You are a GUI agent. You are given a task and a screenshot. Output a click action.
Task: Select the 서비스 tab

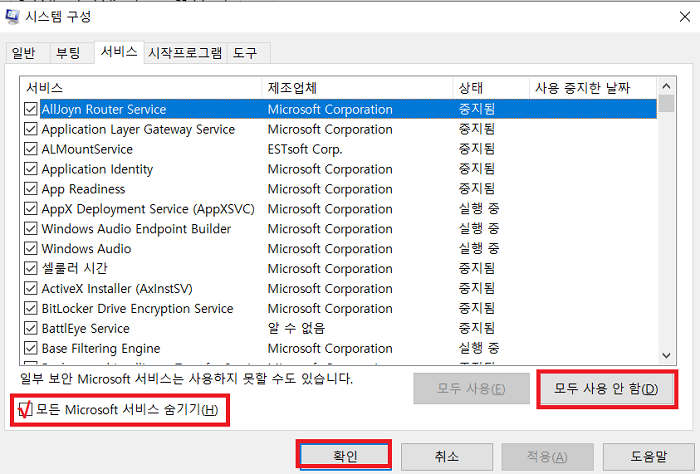(x=119, y=52)
